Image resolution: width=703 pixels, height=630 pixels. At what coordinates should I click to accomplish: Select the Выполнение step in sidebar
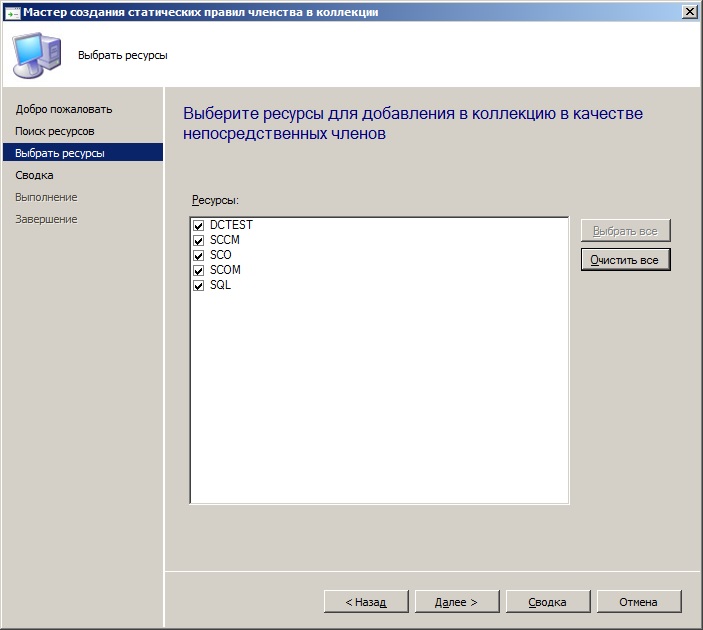tap(46, 197)
